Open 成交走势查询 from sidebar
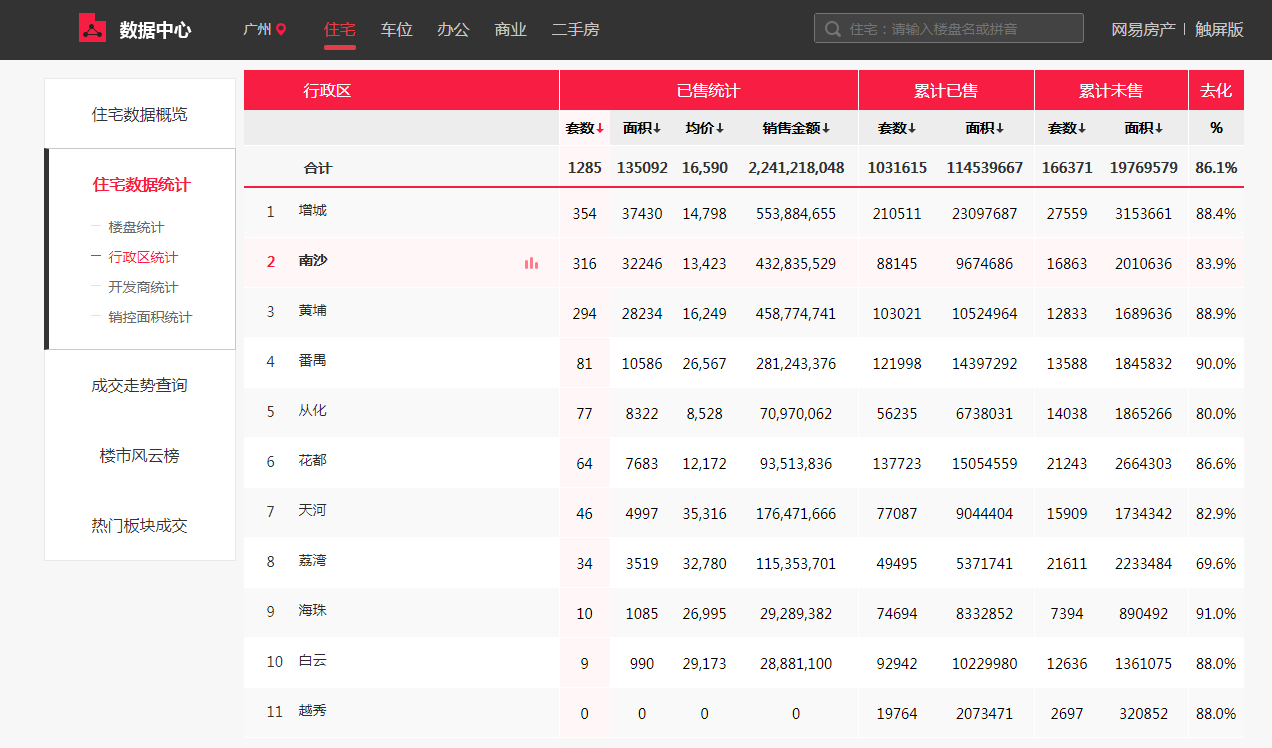1272x748 pixels. tap(139, 386)
